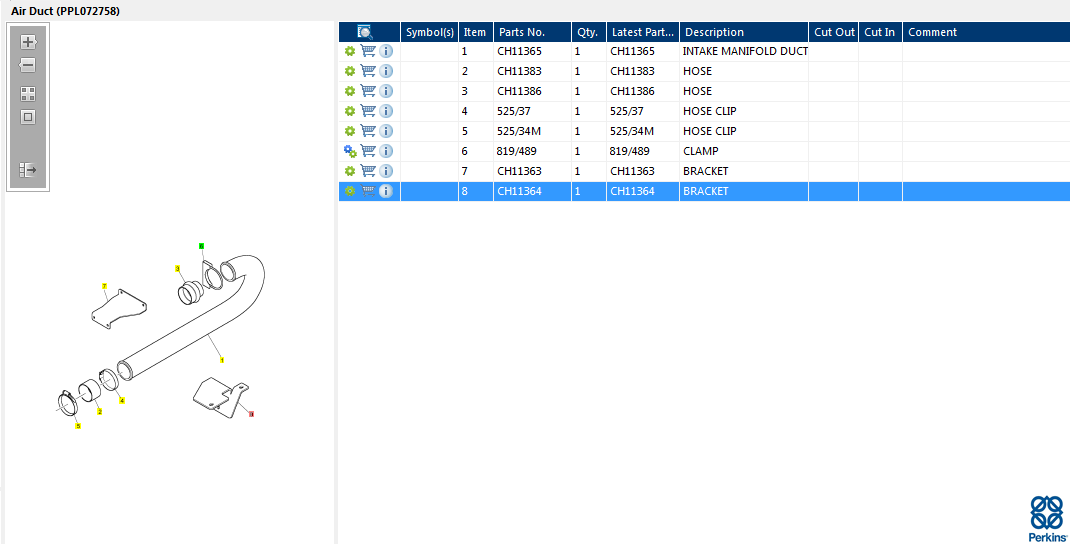Click the Perkins logo

1047,518
